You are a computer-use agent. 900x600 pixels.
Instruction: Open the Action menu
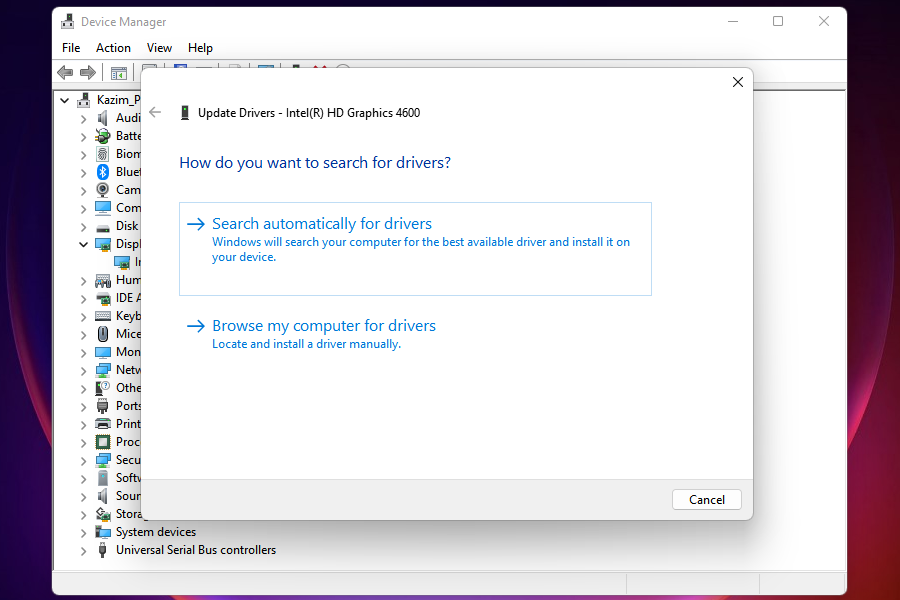113,48
